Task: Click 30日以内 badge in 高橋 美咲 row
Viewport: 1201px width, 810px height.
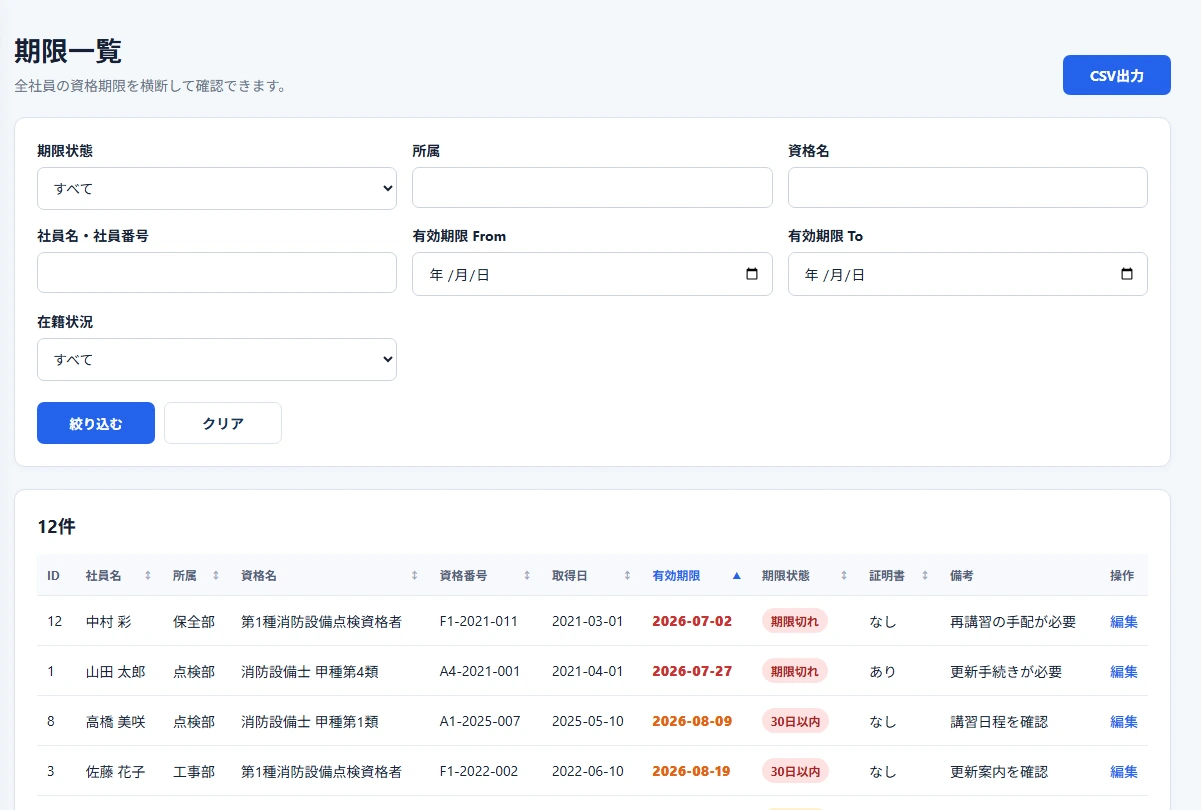Action: point(795,721)
